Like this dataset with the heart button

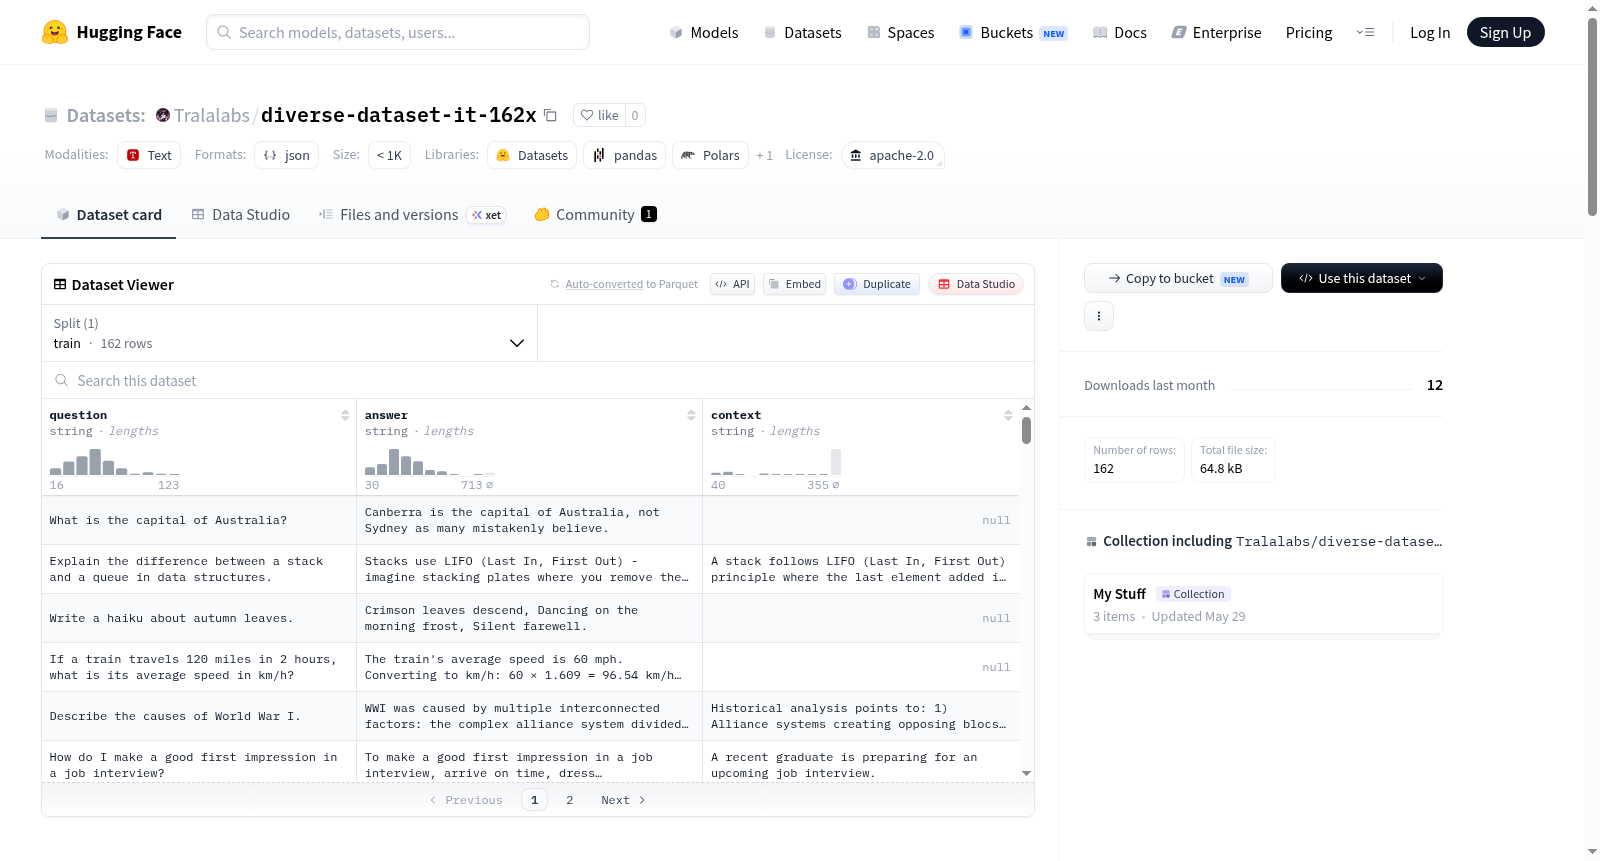tap(599, 115)
